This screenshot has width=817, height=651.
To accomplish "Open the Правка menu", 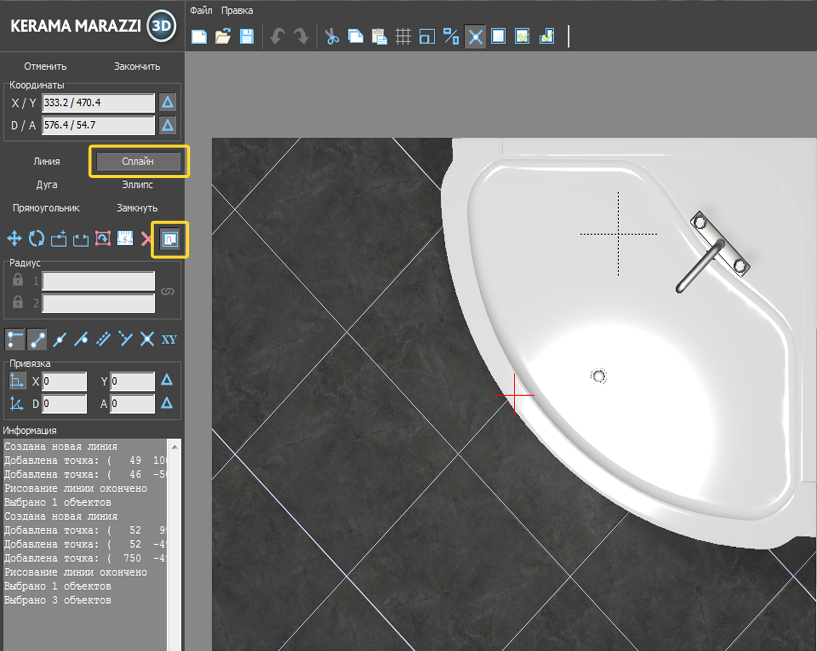I will coord(237,10).
